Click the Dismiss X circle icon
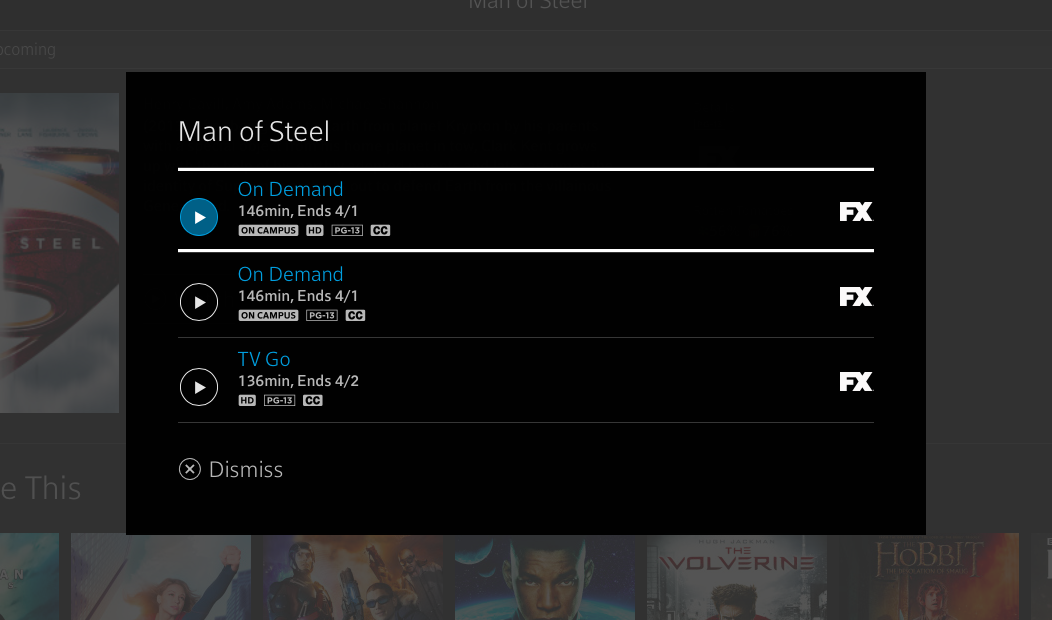 (190, 469)
